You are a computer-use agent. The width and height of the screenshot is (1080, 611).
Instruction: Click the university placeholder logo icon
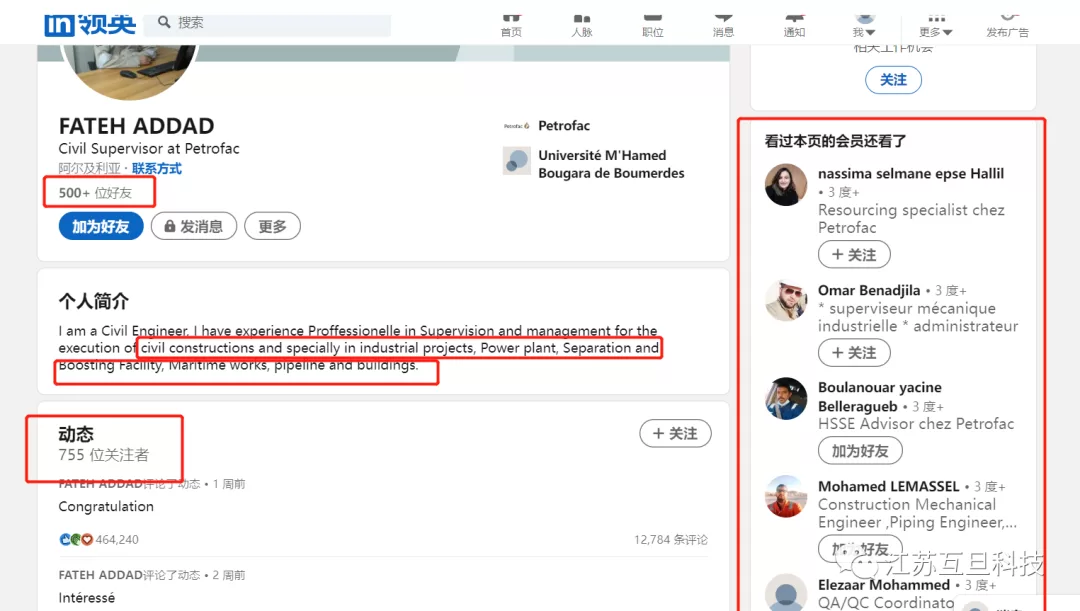(x=517, y=161)
